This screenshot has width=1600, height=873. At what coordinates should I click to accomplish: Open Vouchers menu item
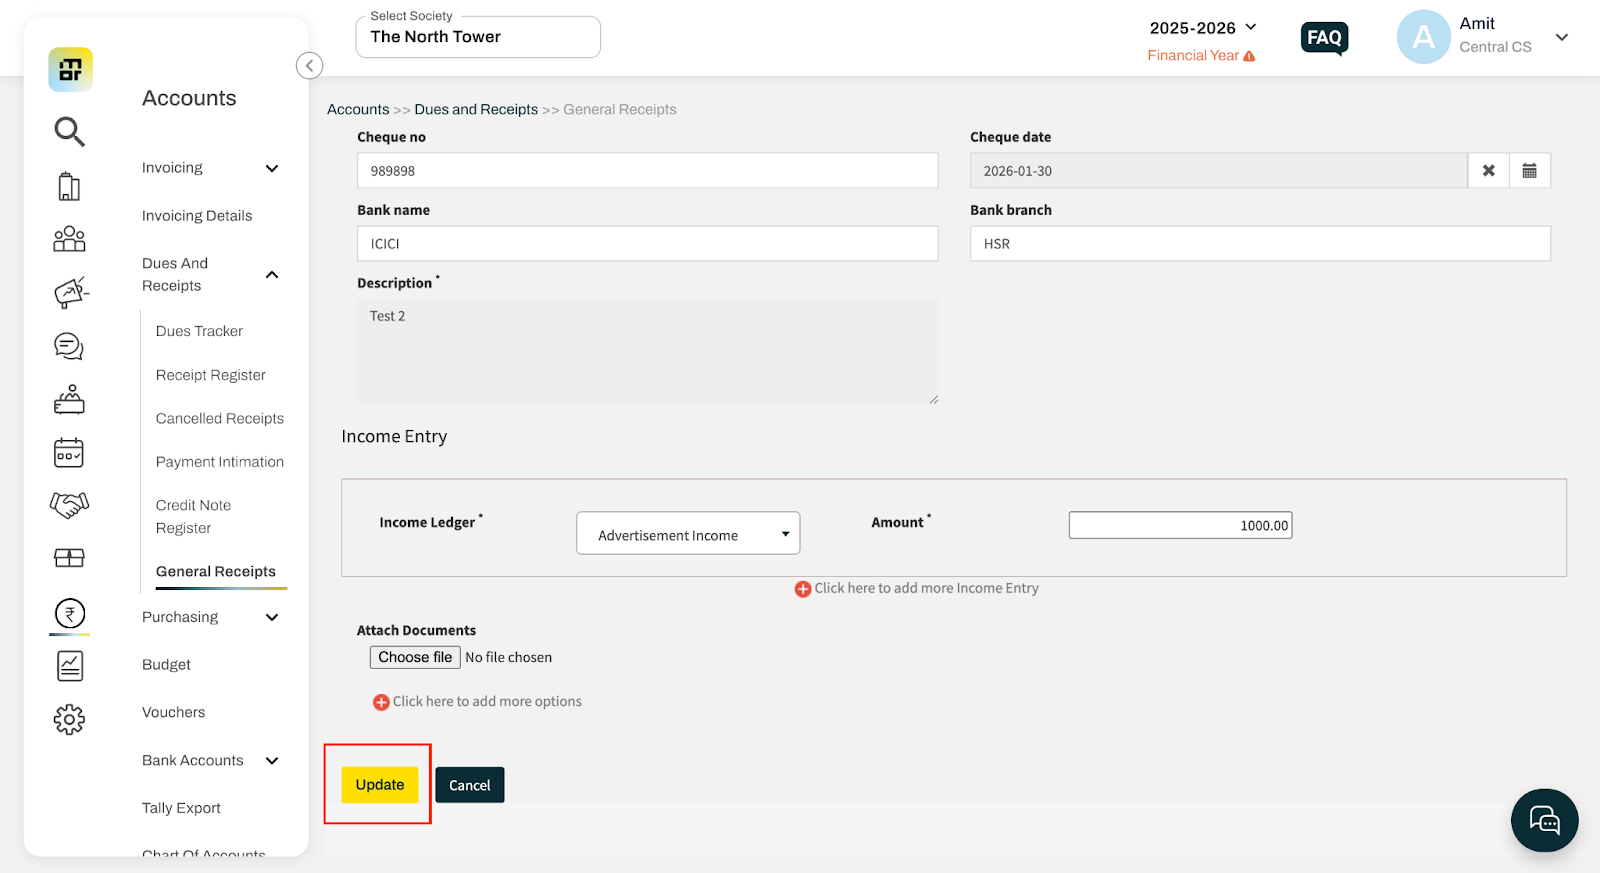tap(174, 712)
